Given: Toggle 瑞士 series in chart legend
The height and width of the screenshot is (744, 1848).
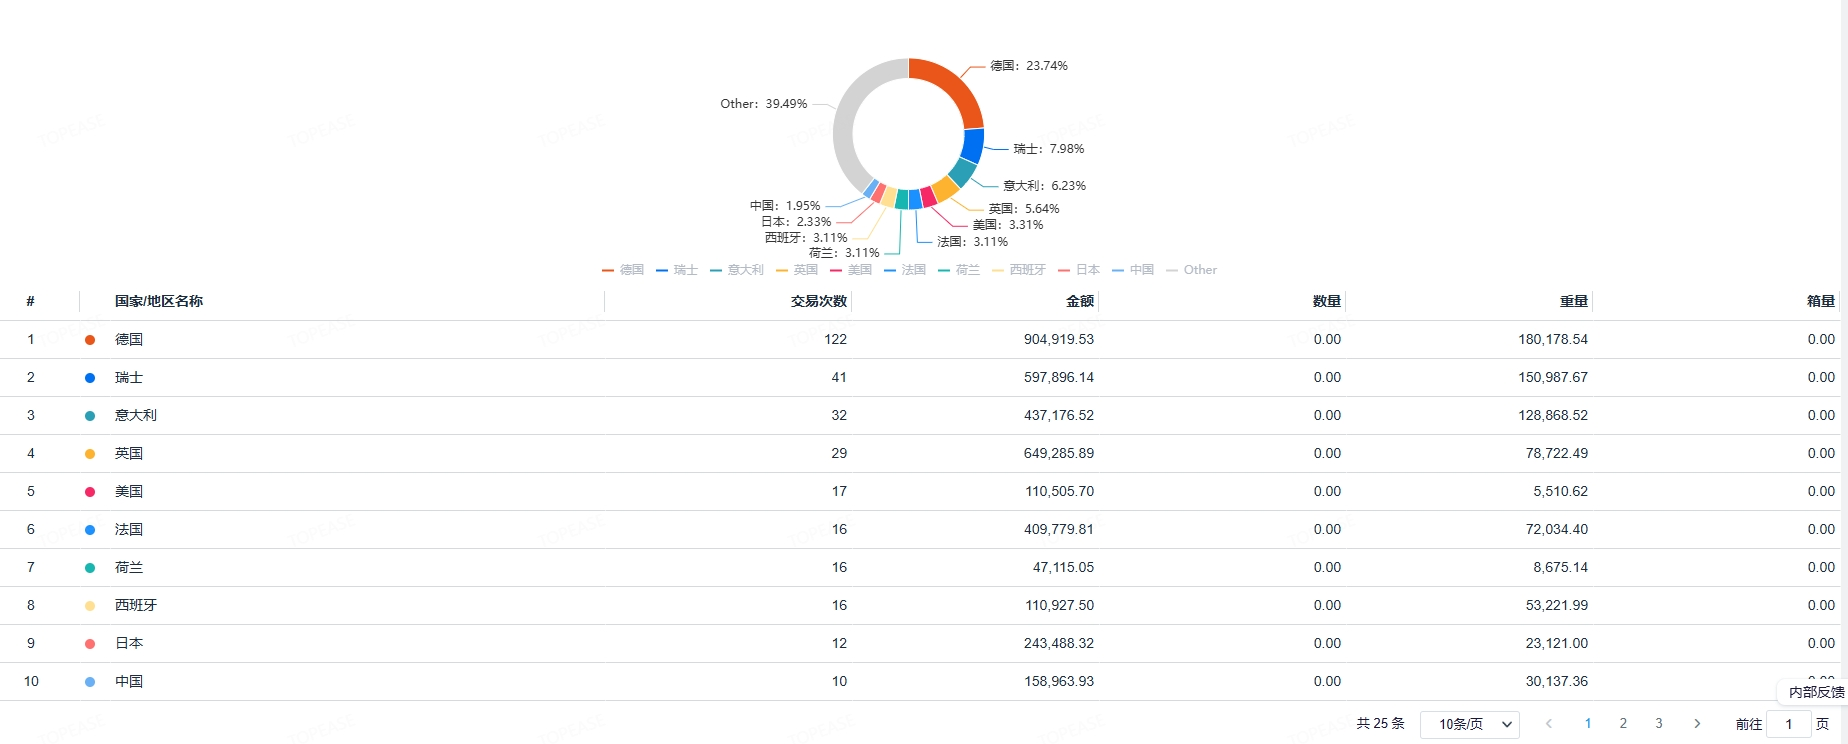Looking at the screenshot, I should coord(677,270).
